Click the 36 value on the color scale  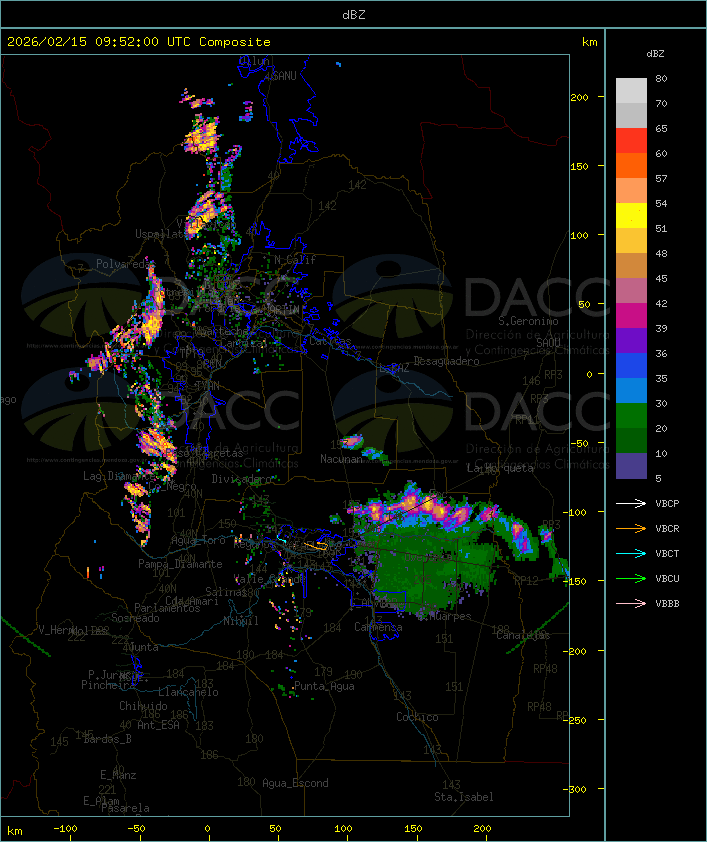[661, 353]
